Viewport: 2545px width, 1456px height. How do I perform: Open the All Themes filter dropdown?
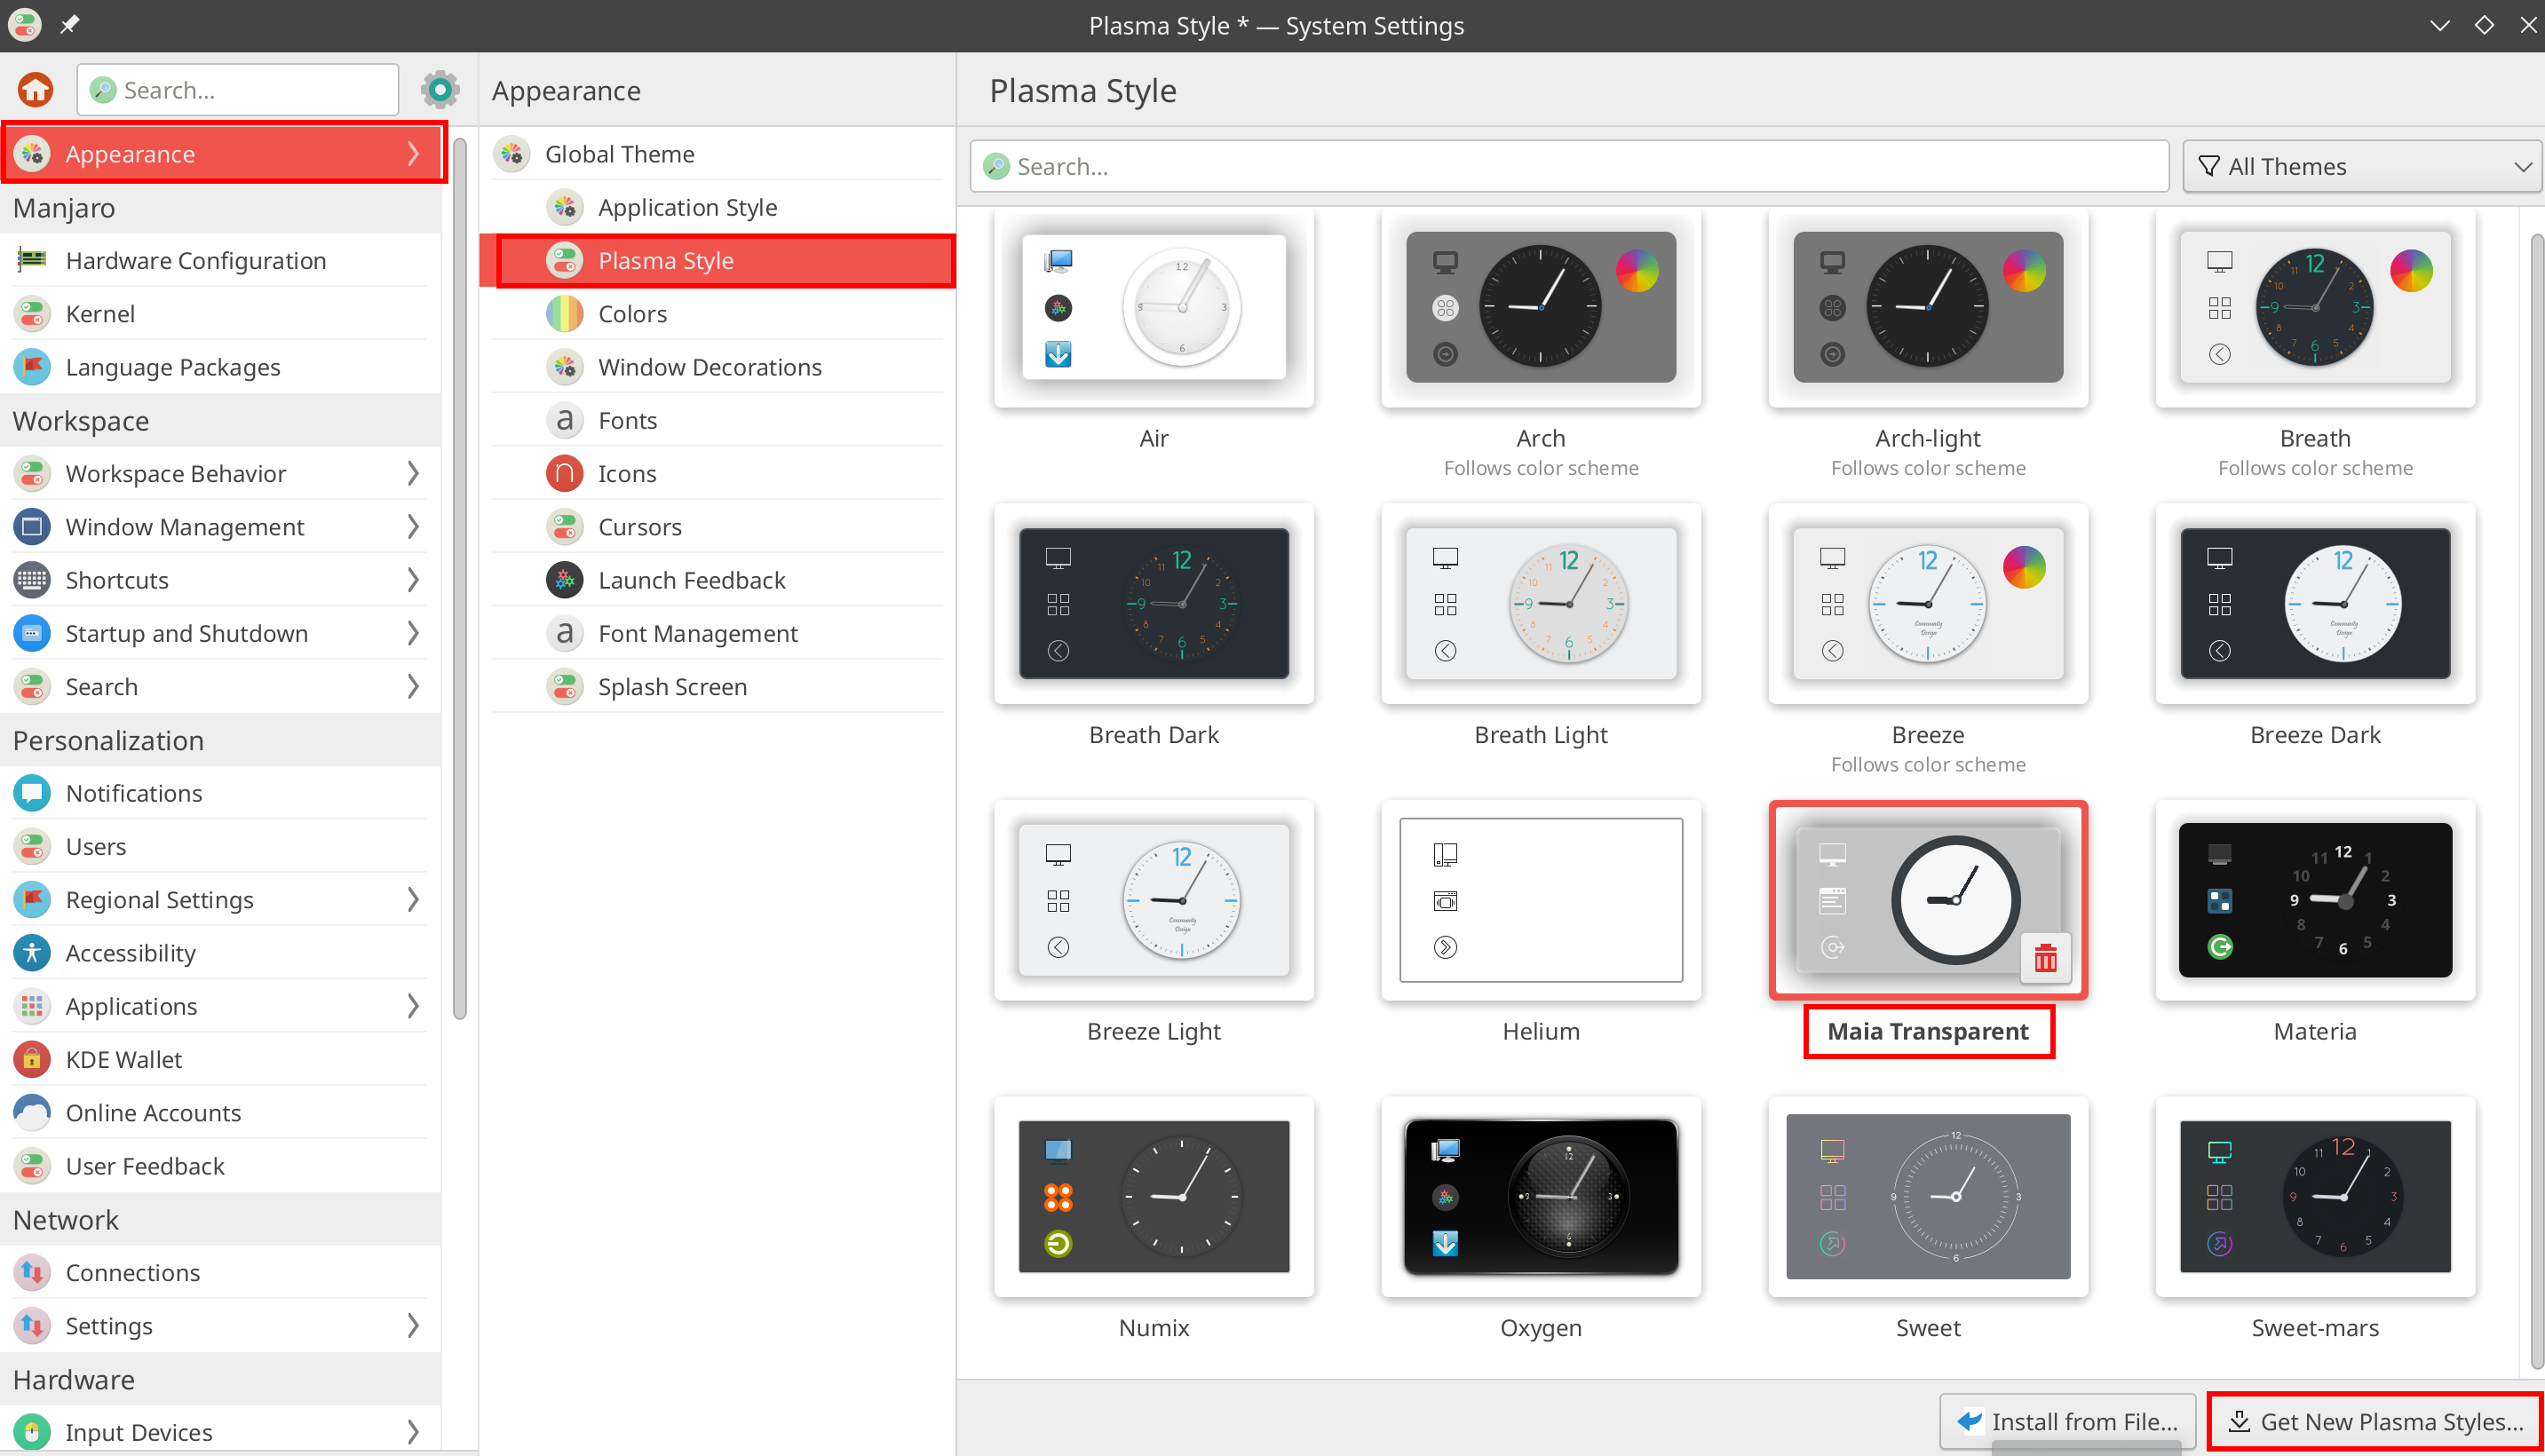coord(2363,166)
